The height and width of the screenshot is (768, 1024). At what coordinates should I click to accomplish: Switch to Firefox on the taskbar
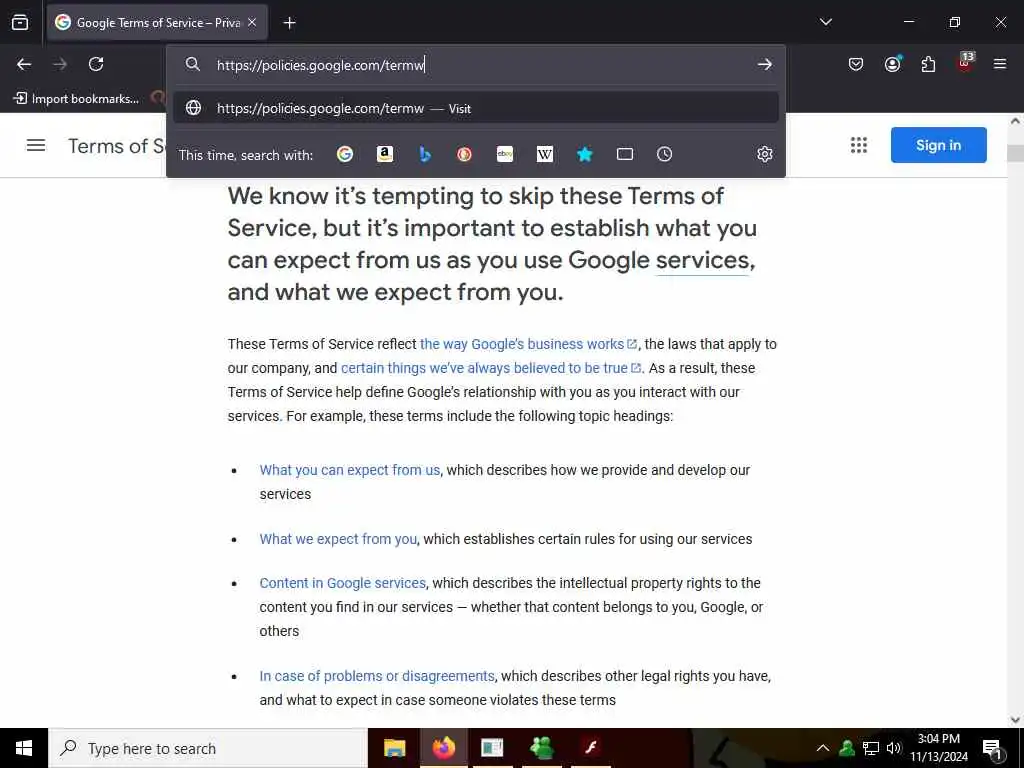pyautogui.click(x=443, y=748)
